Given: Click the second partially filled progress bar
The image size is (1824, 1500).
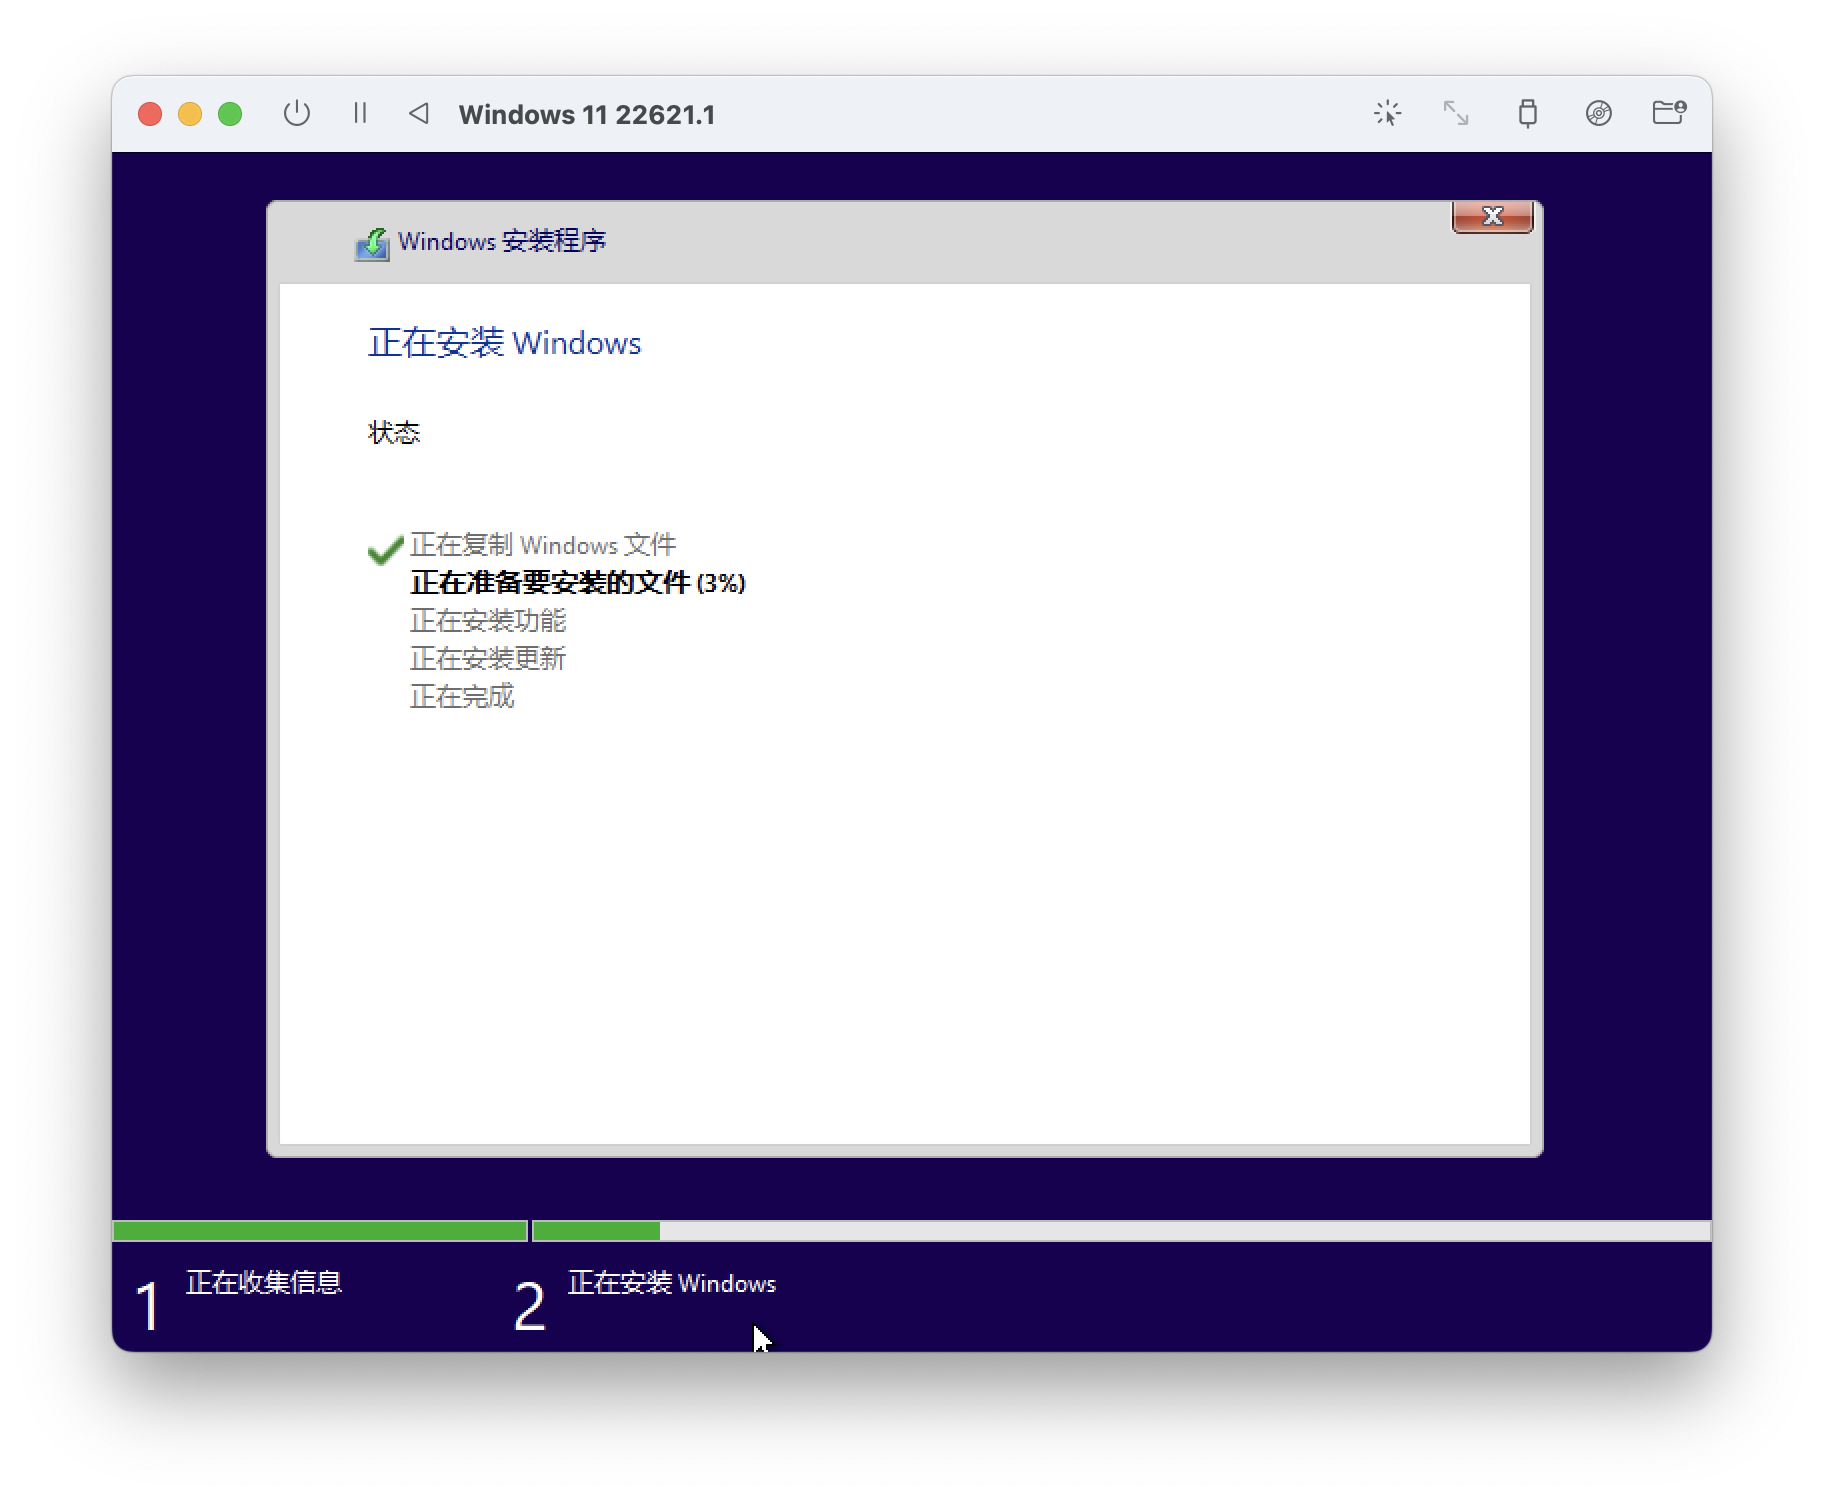Looking at the screenshot, I should click(1121, 1231).
